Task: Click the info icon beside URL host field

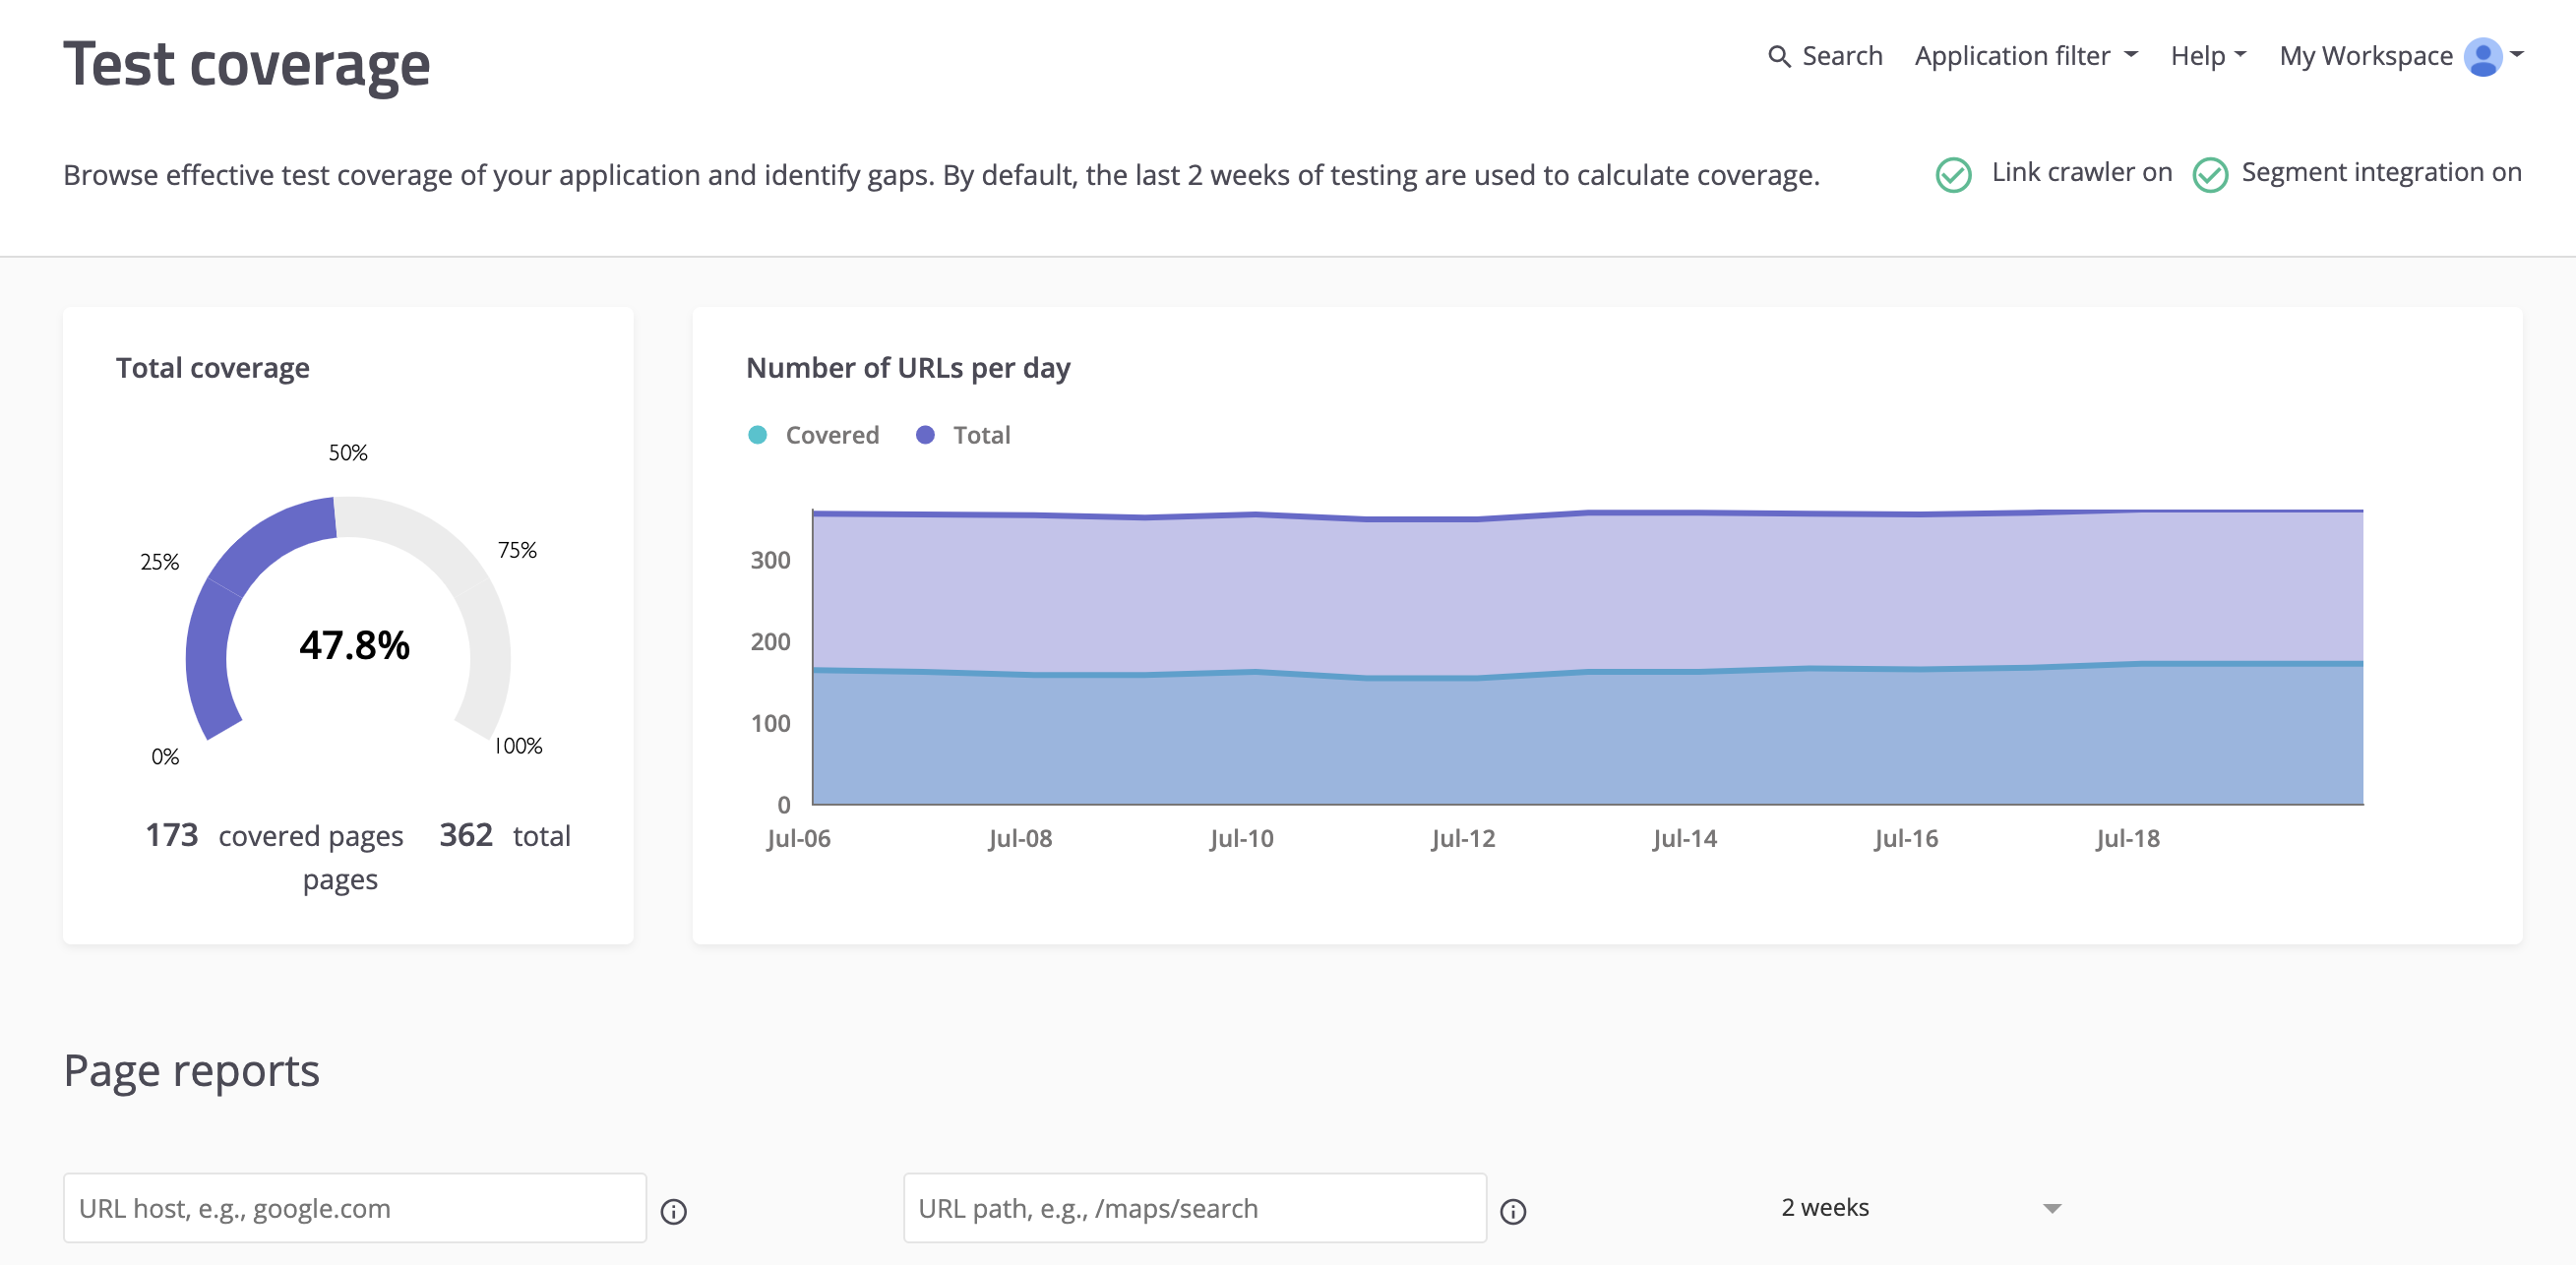Action: point(674,1211)
